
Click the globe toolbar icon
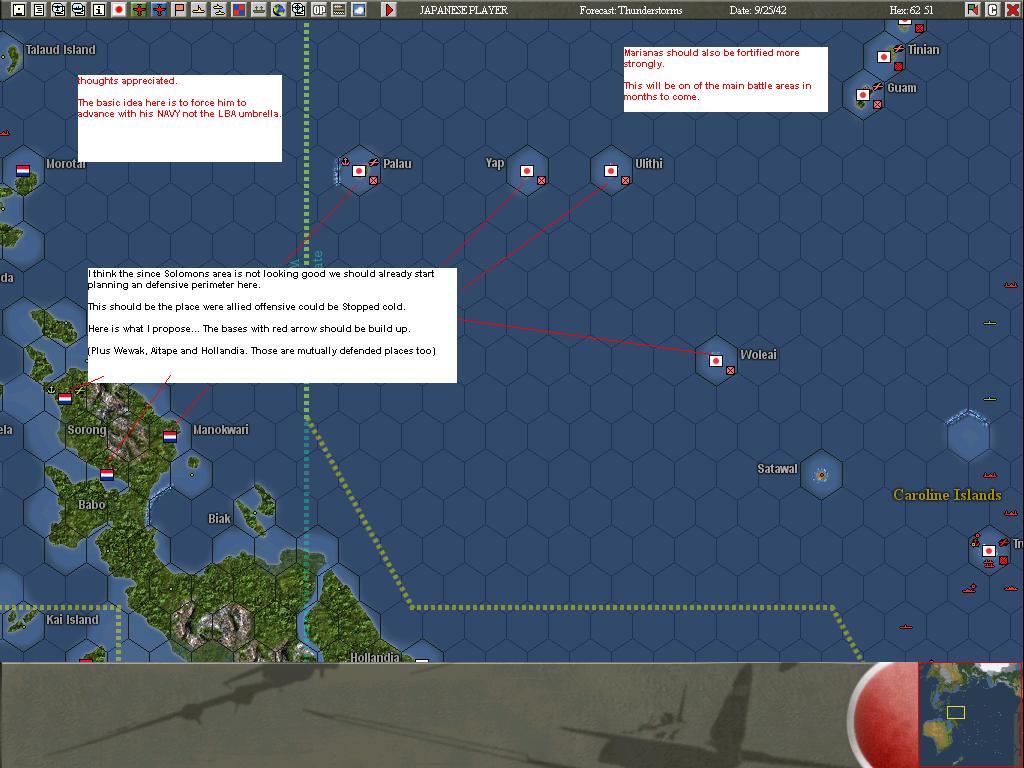click(279, 10)
